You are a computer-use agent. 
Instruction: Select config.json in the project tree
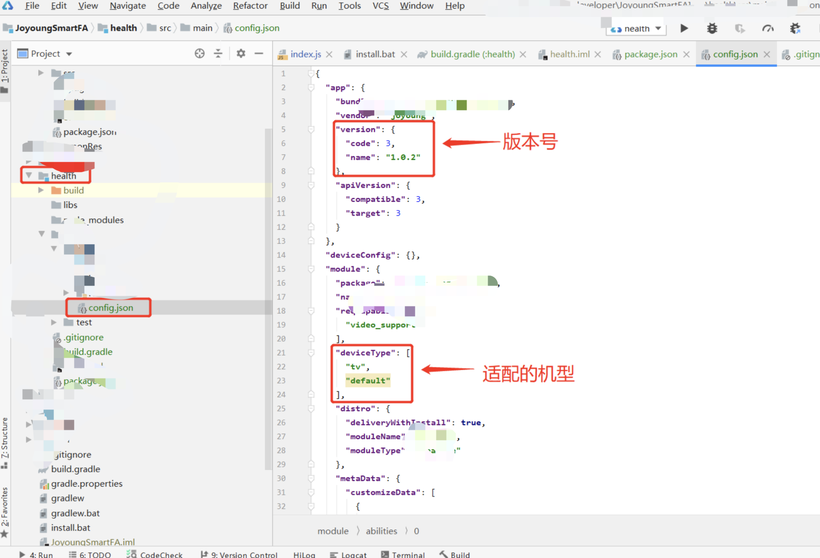[x=110, y=308]
